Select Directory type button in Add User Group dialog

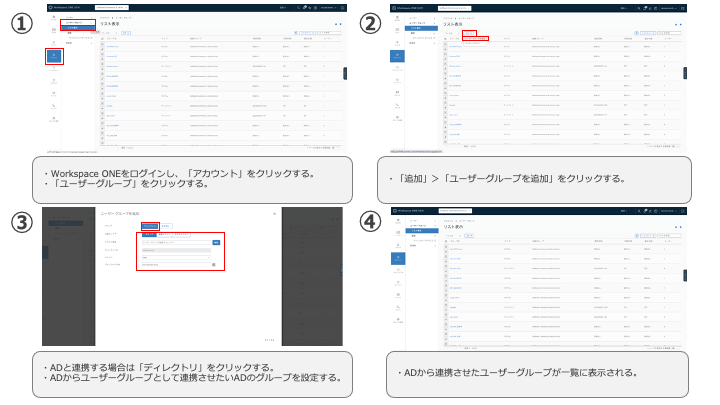click(x=150, y=226)
